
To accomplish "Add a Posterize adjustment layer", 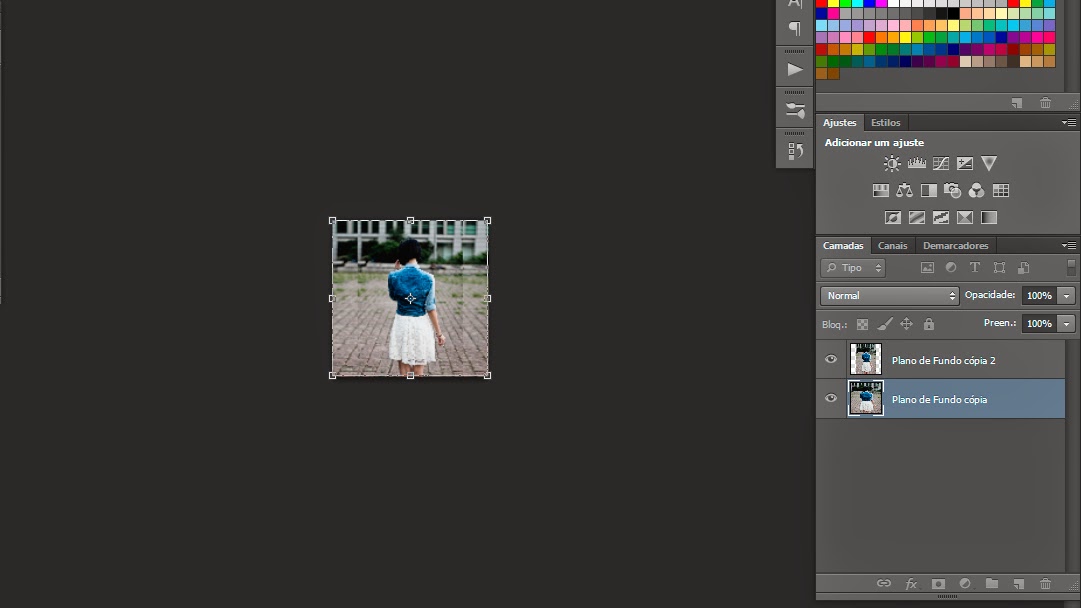I will tap(916, 218).
